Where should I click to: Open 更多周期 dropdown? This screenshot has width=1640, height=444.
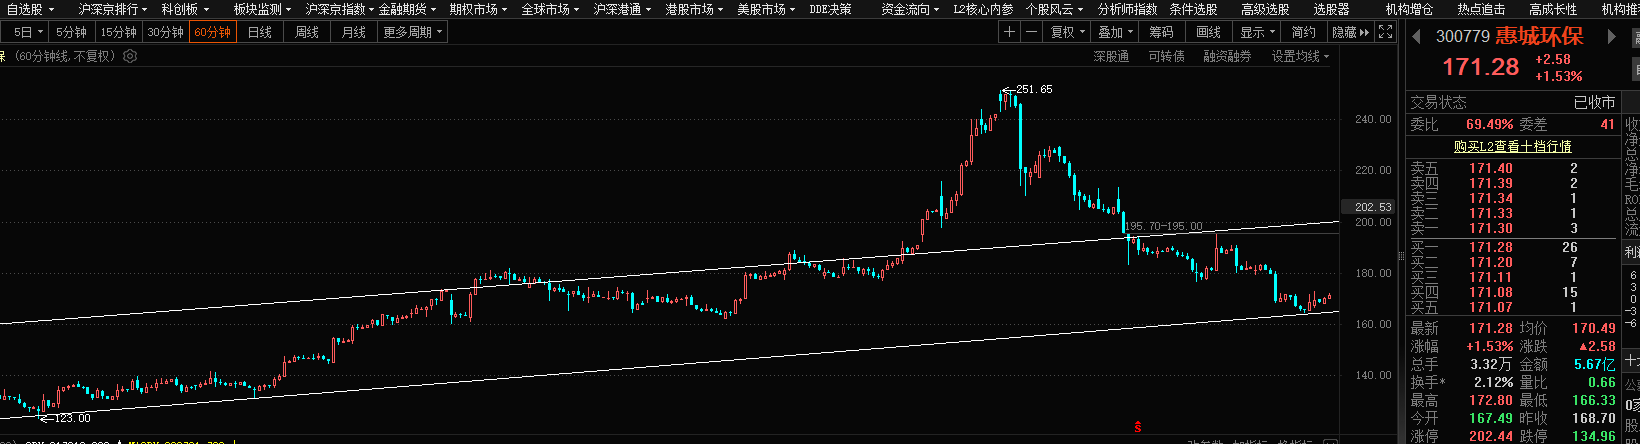[412, 32]
